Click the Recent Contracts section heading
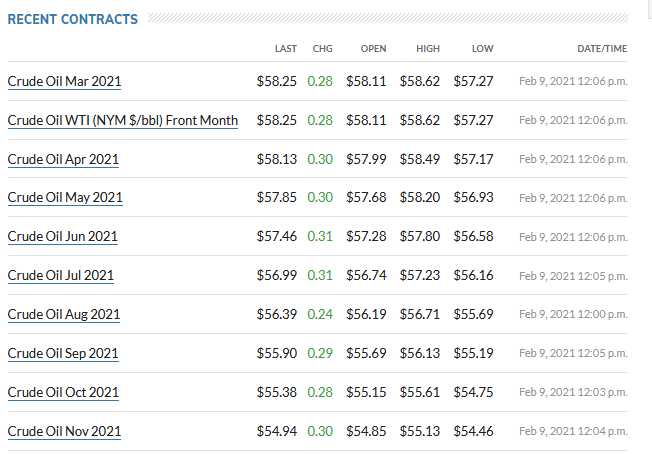The height and width of the screenshot is (454, 652). click(x=73, y=19)
